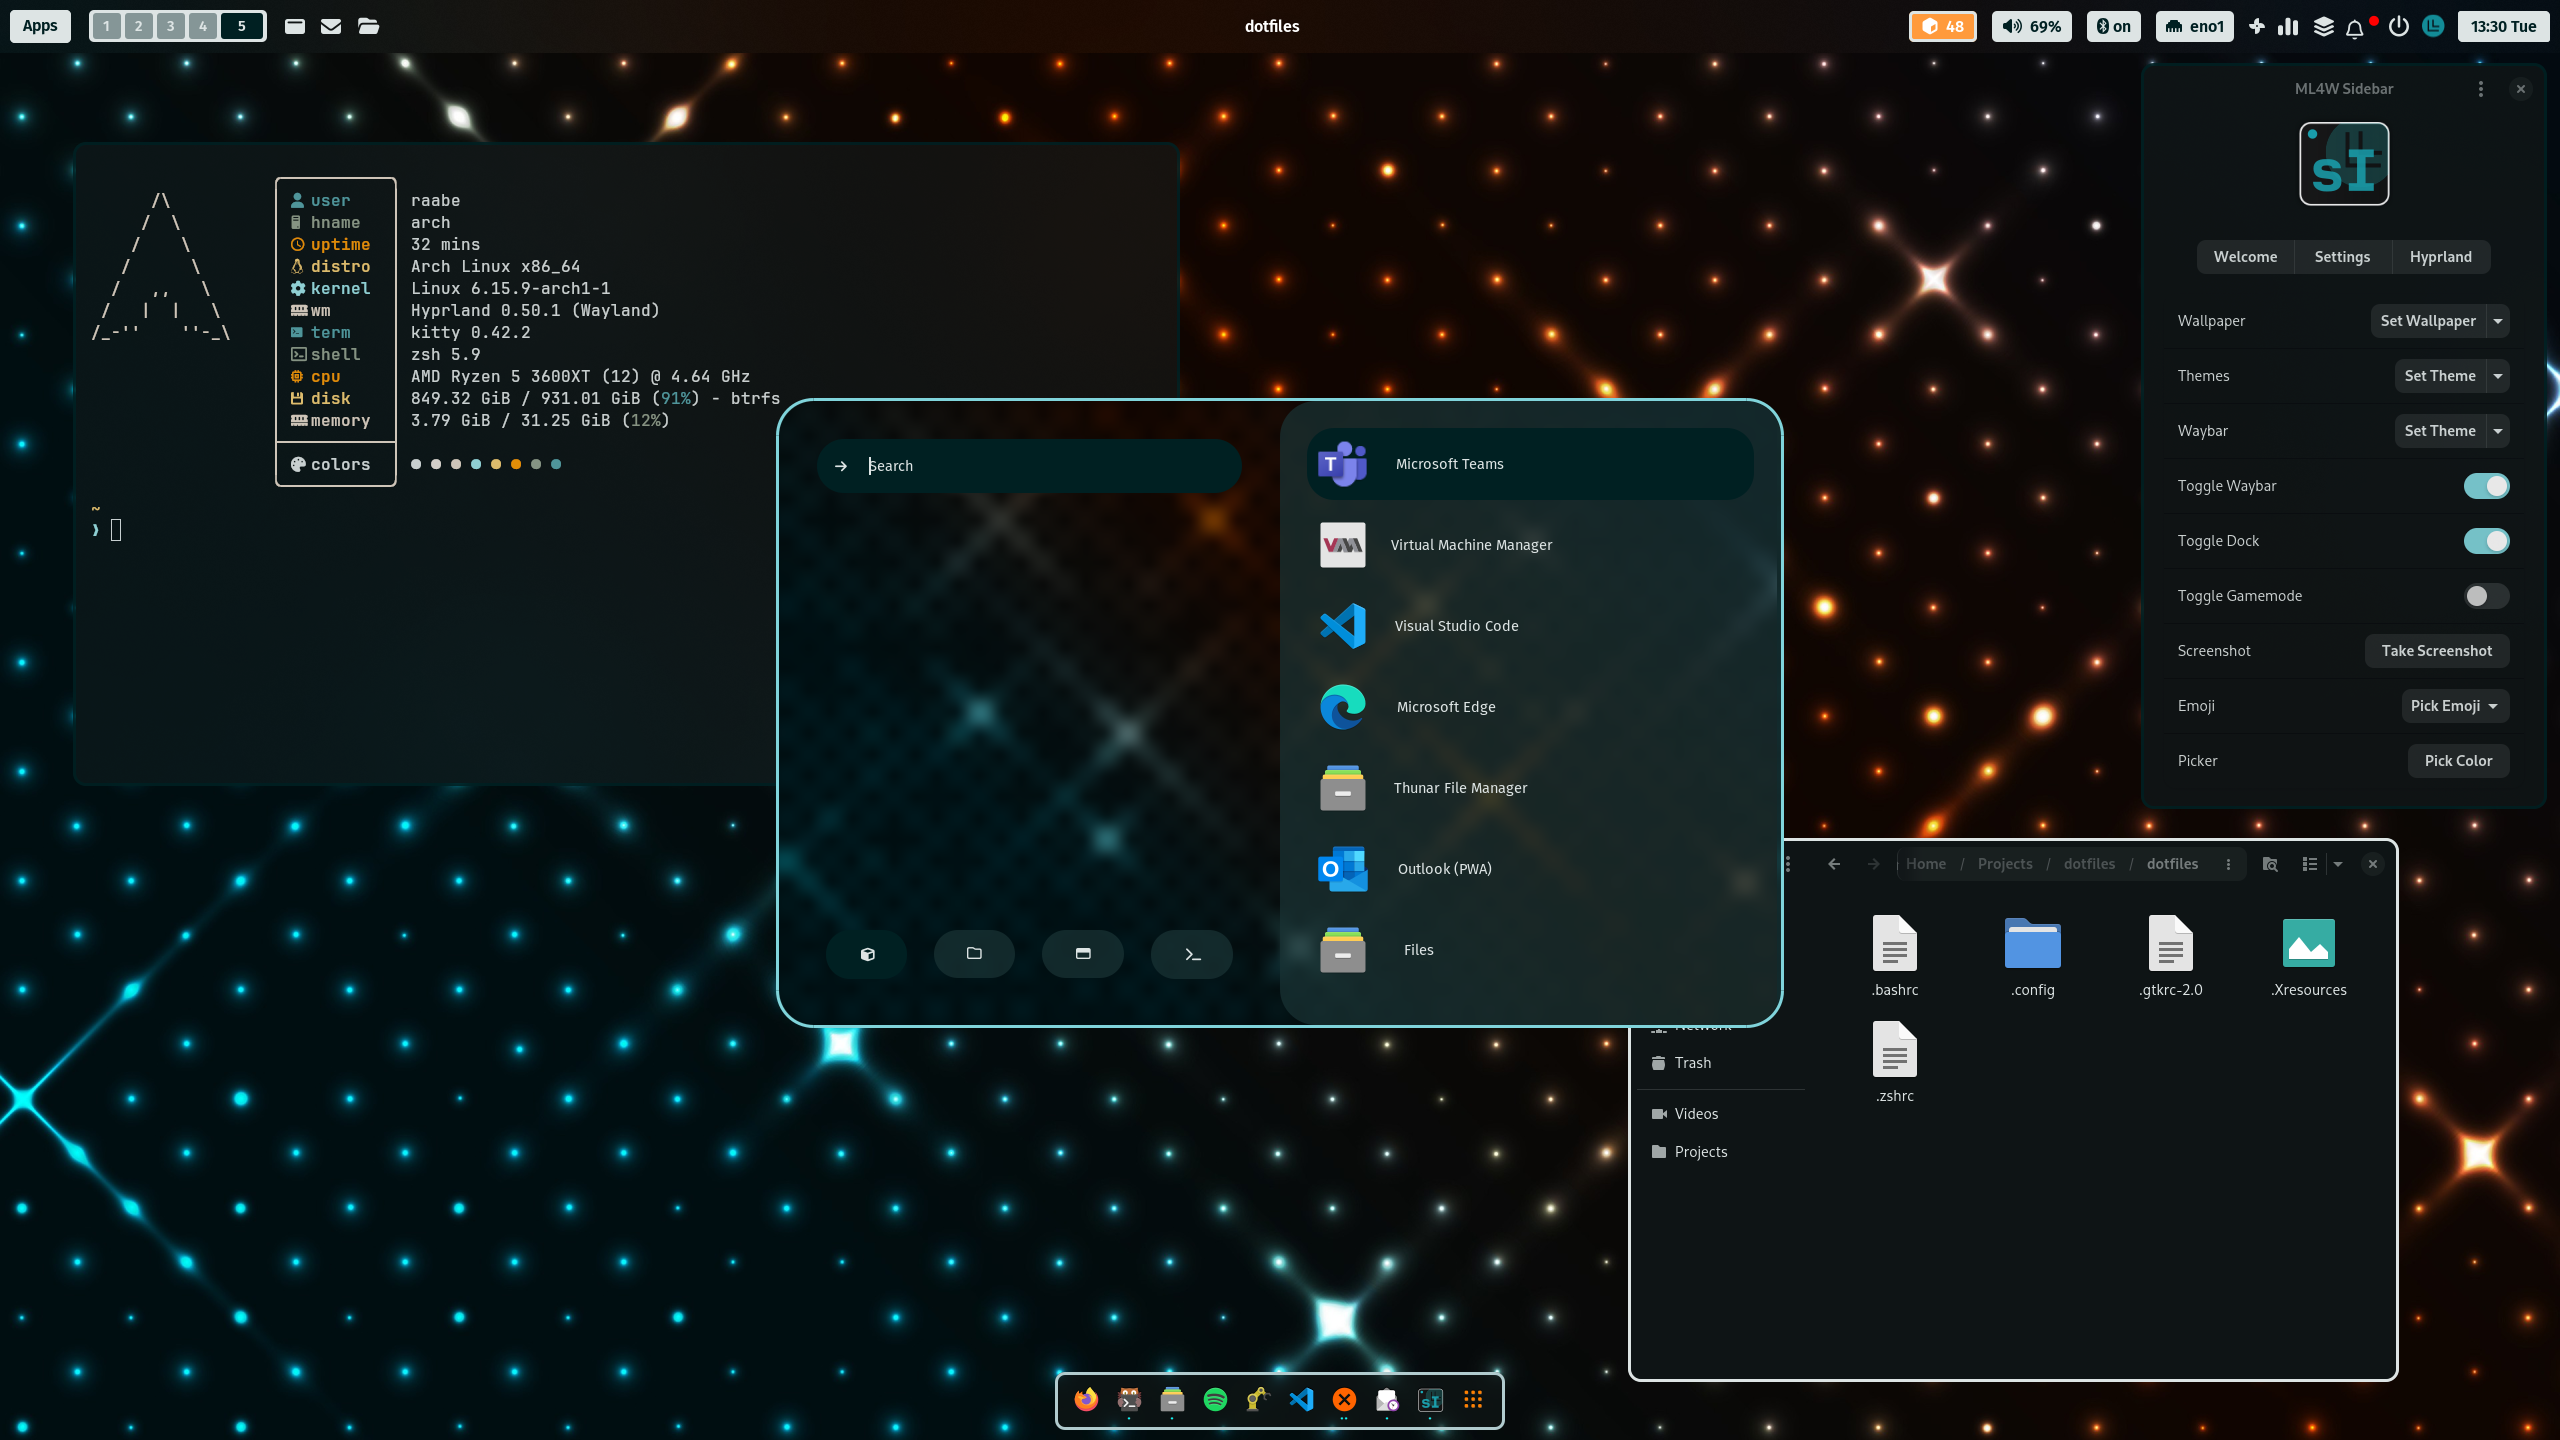Click the power icon in top bar
Screen dimensions: 2560x1440
(2398, 26)
